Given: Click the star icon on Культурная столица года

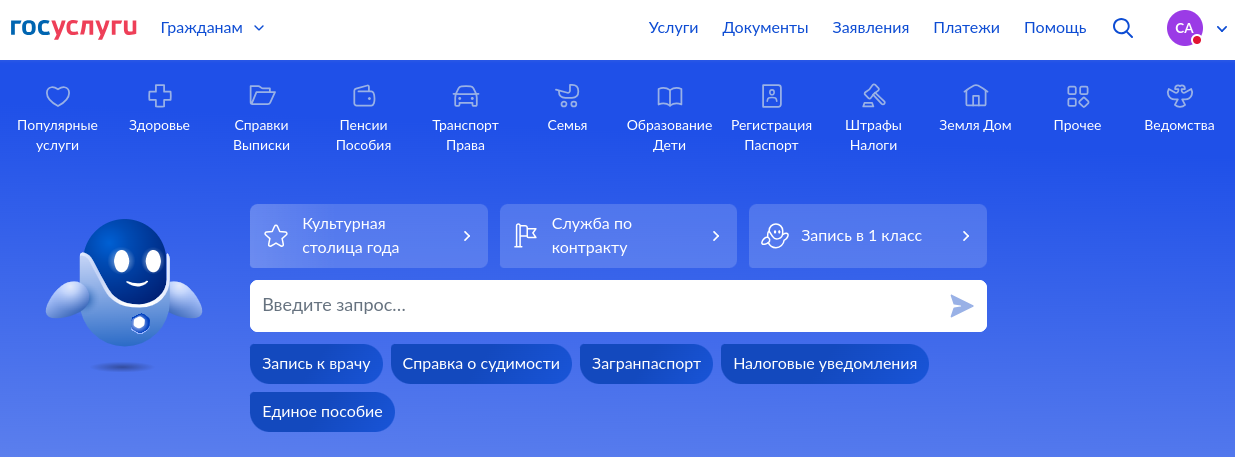Looking at the screenshot, I should coord(275,236).
